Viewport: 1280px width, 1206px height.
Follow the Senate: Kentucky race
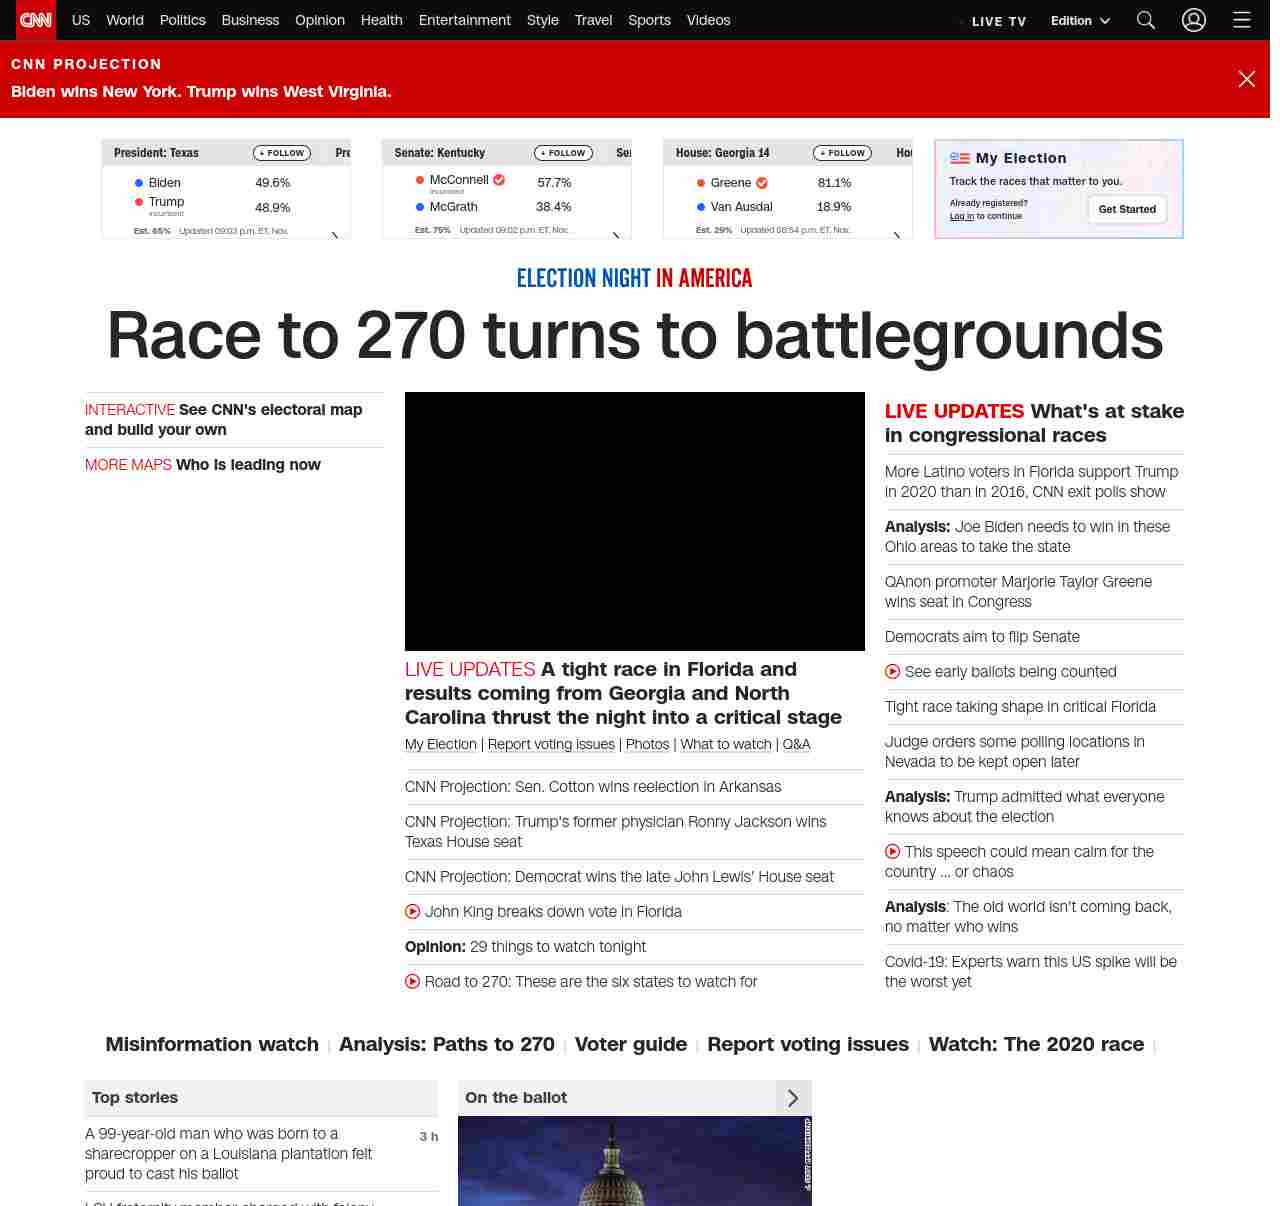[x=563, y=153]
